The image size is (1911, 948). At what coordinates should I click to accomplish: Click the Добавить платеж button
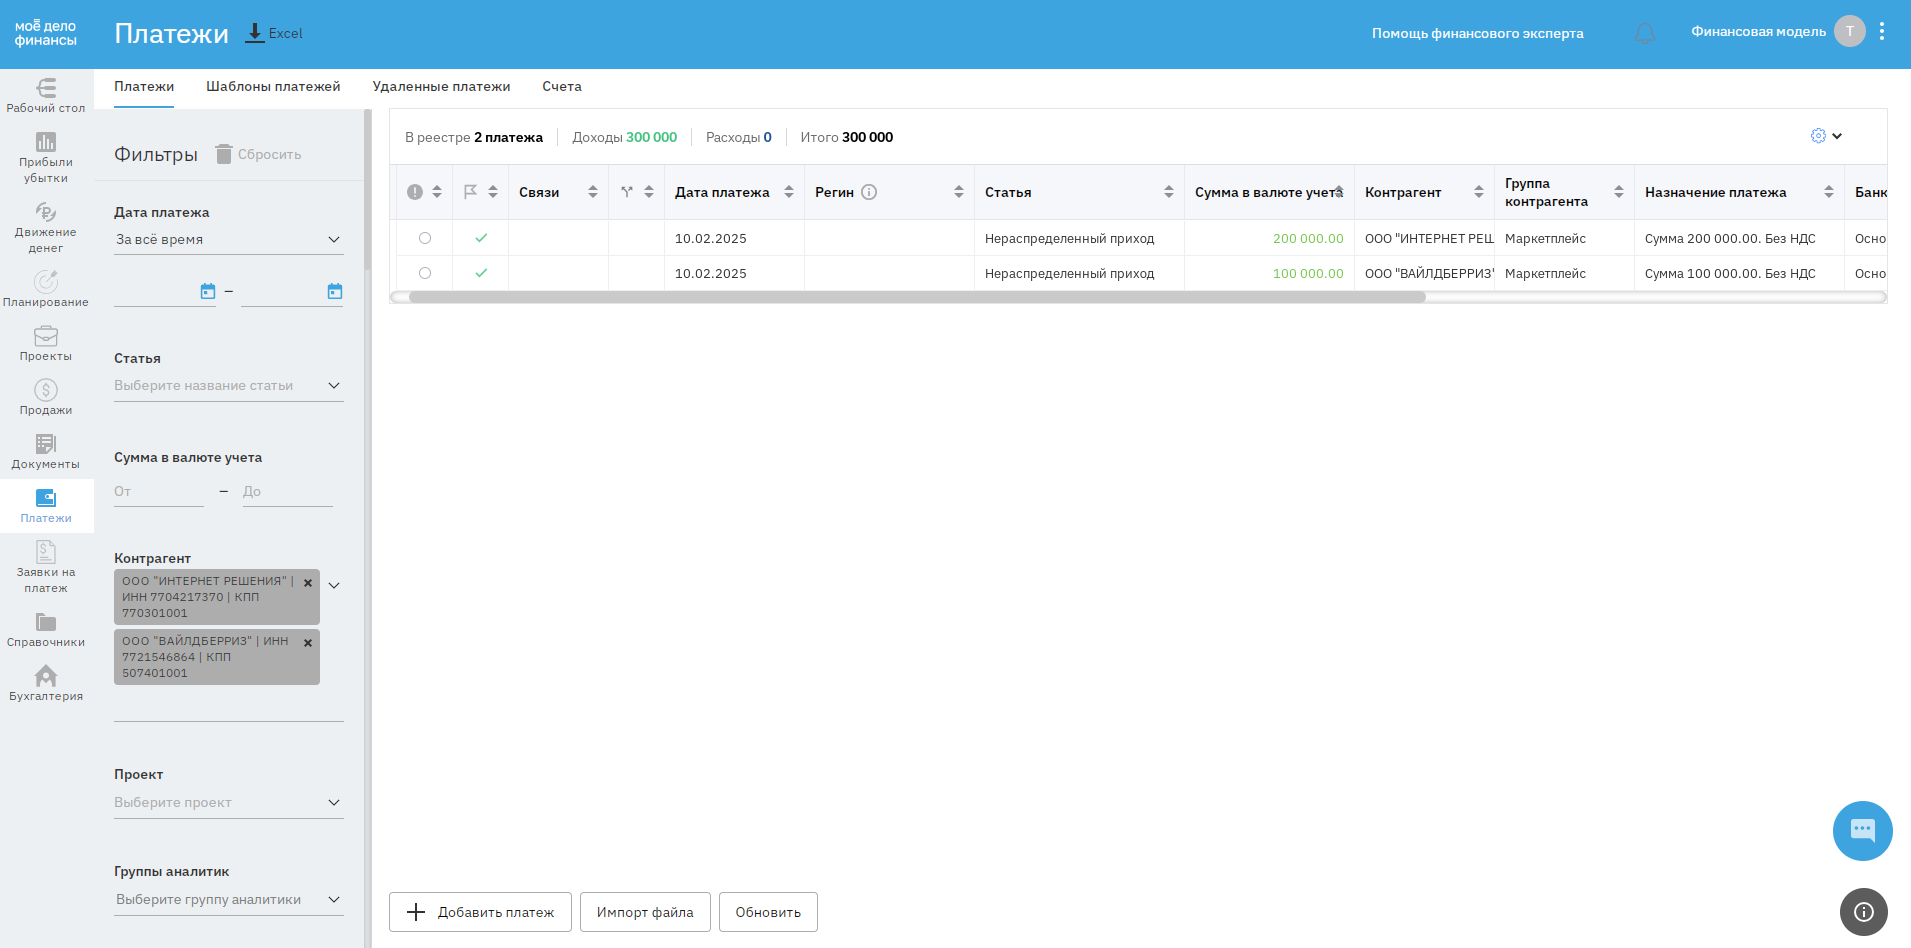click(x=480, y=912)
